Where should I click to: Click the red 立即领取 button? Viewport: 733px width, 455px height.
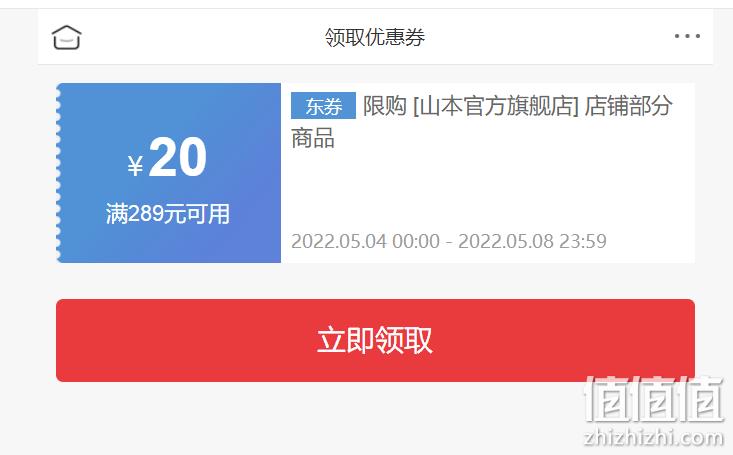tap(375, 340)
